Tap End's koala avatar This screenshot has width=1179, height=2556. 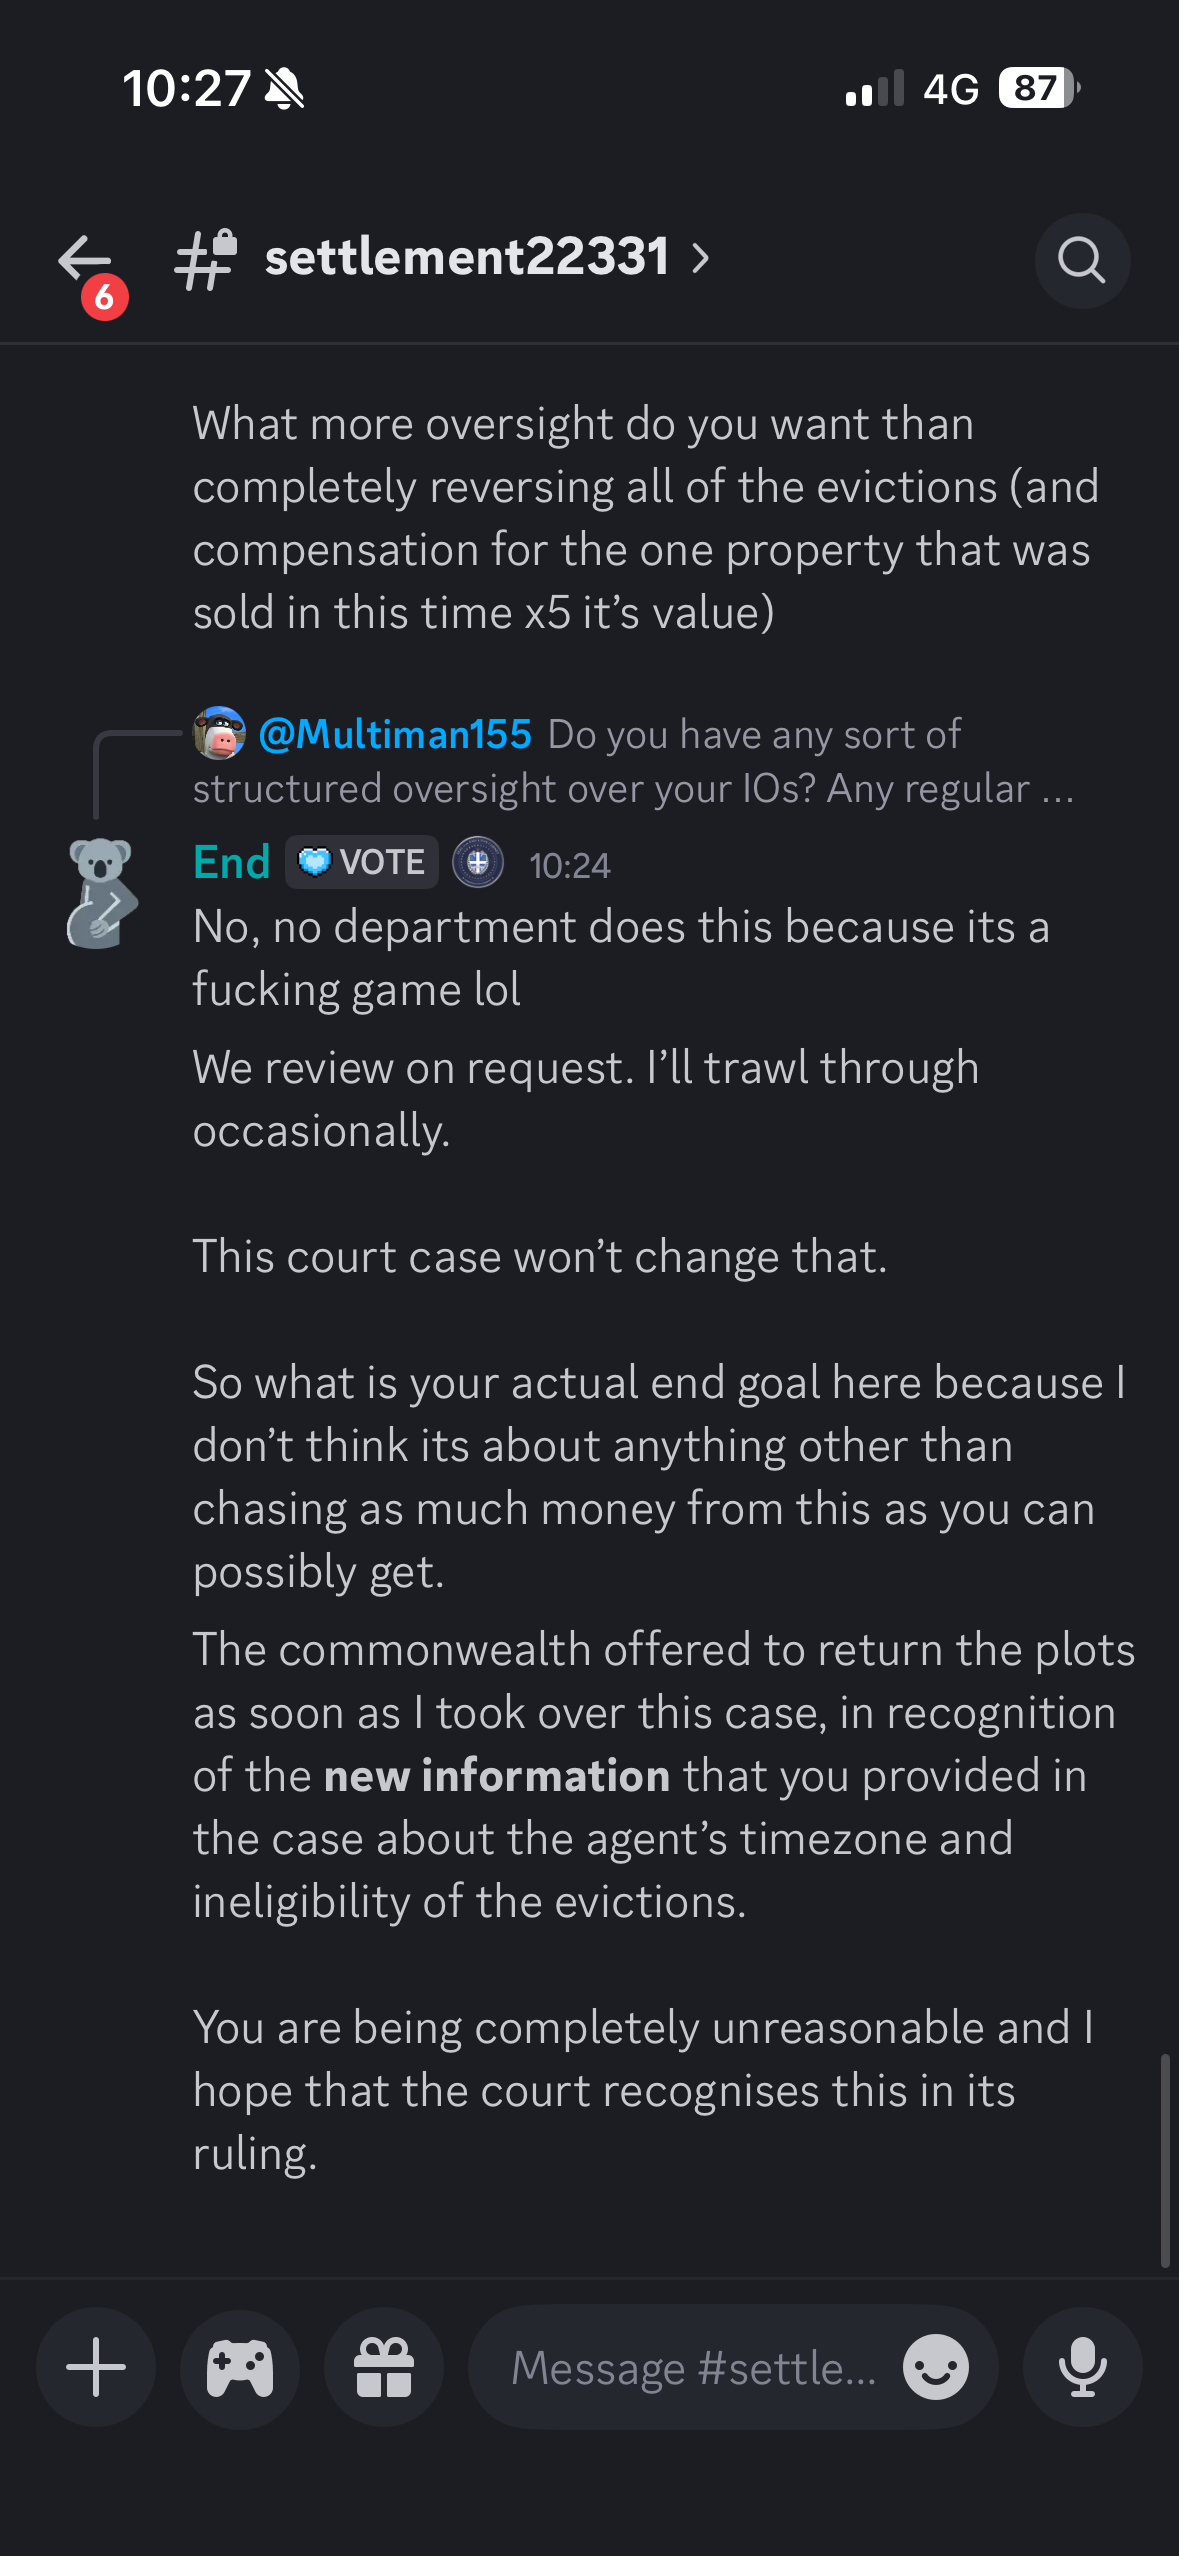pyautogui.click(x=101, y=892)
